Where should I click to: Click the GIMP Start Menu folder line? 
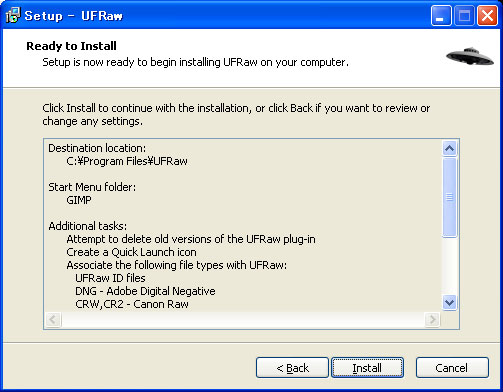point(79,200)
